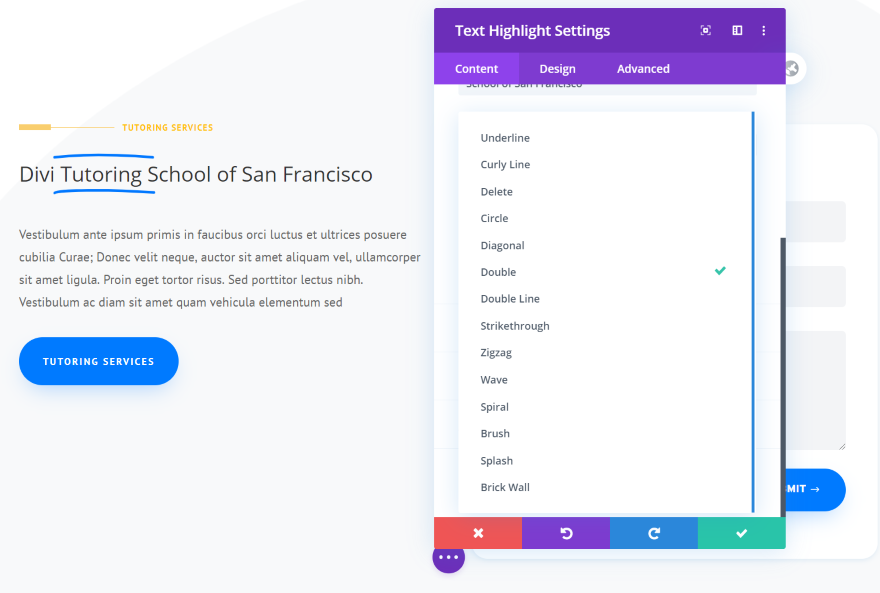Select the Content tab
This screenshot has height=593, width=880.
pos(476,69)
